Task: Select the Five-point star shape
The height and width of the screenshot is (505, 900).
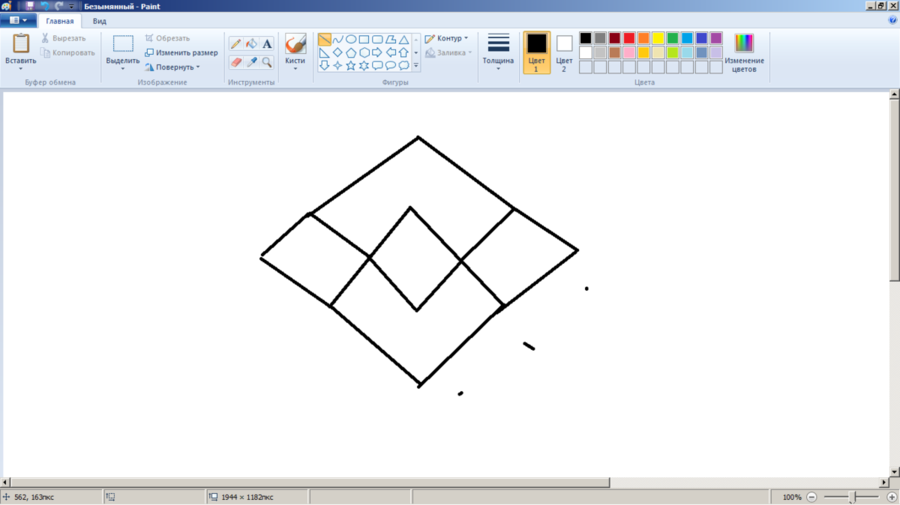Action: 351,65
